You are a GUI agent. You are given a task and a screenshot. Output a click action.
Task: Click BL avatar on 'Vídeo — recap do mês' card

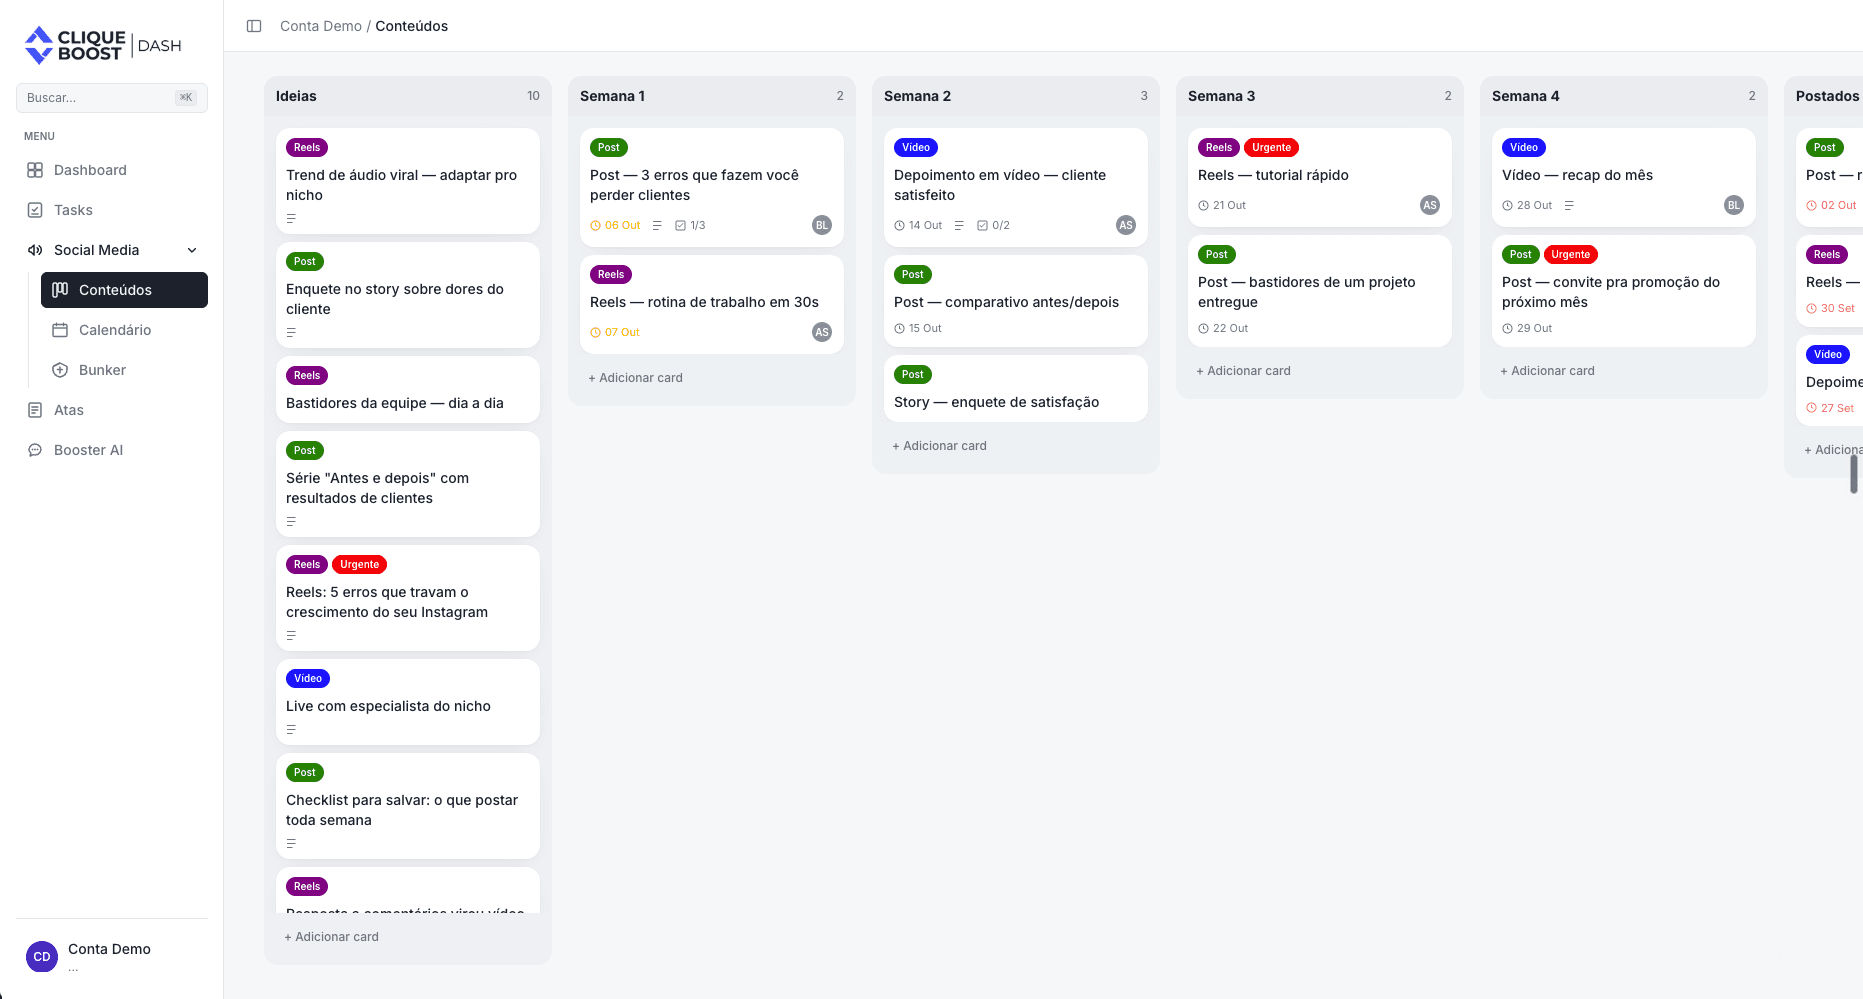pos(1734,205)
